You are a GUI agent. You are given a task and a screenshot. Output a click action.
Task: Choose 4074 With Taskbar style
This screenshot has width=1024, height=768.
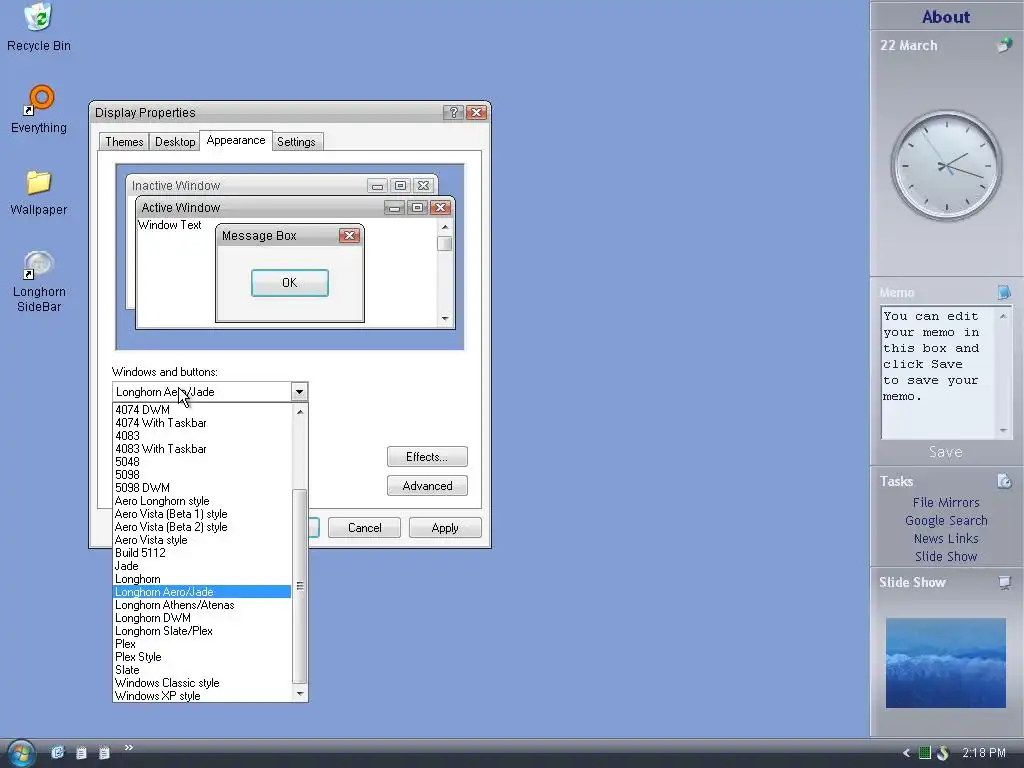[x=202, y=423]
